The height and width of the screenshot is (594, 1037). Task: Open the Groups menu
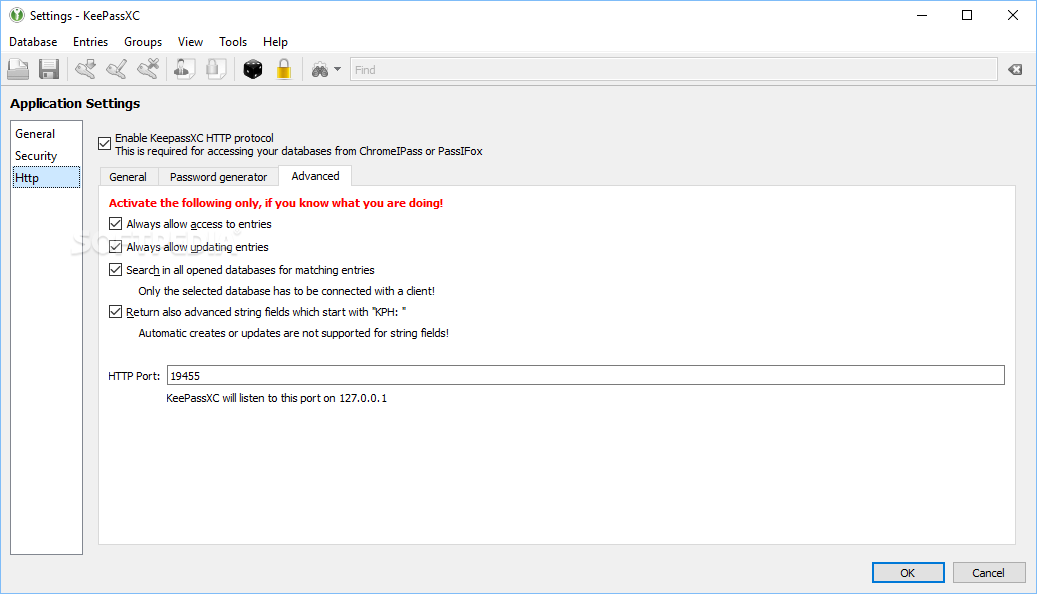tap(143, 42)
